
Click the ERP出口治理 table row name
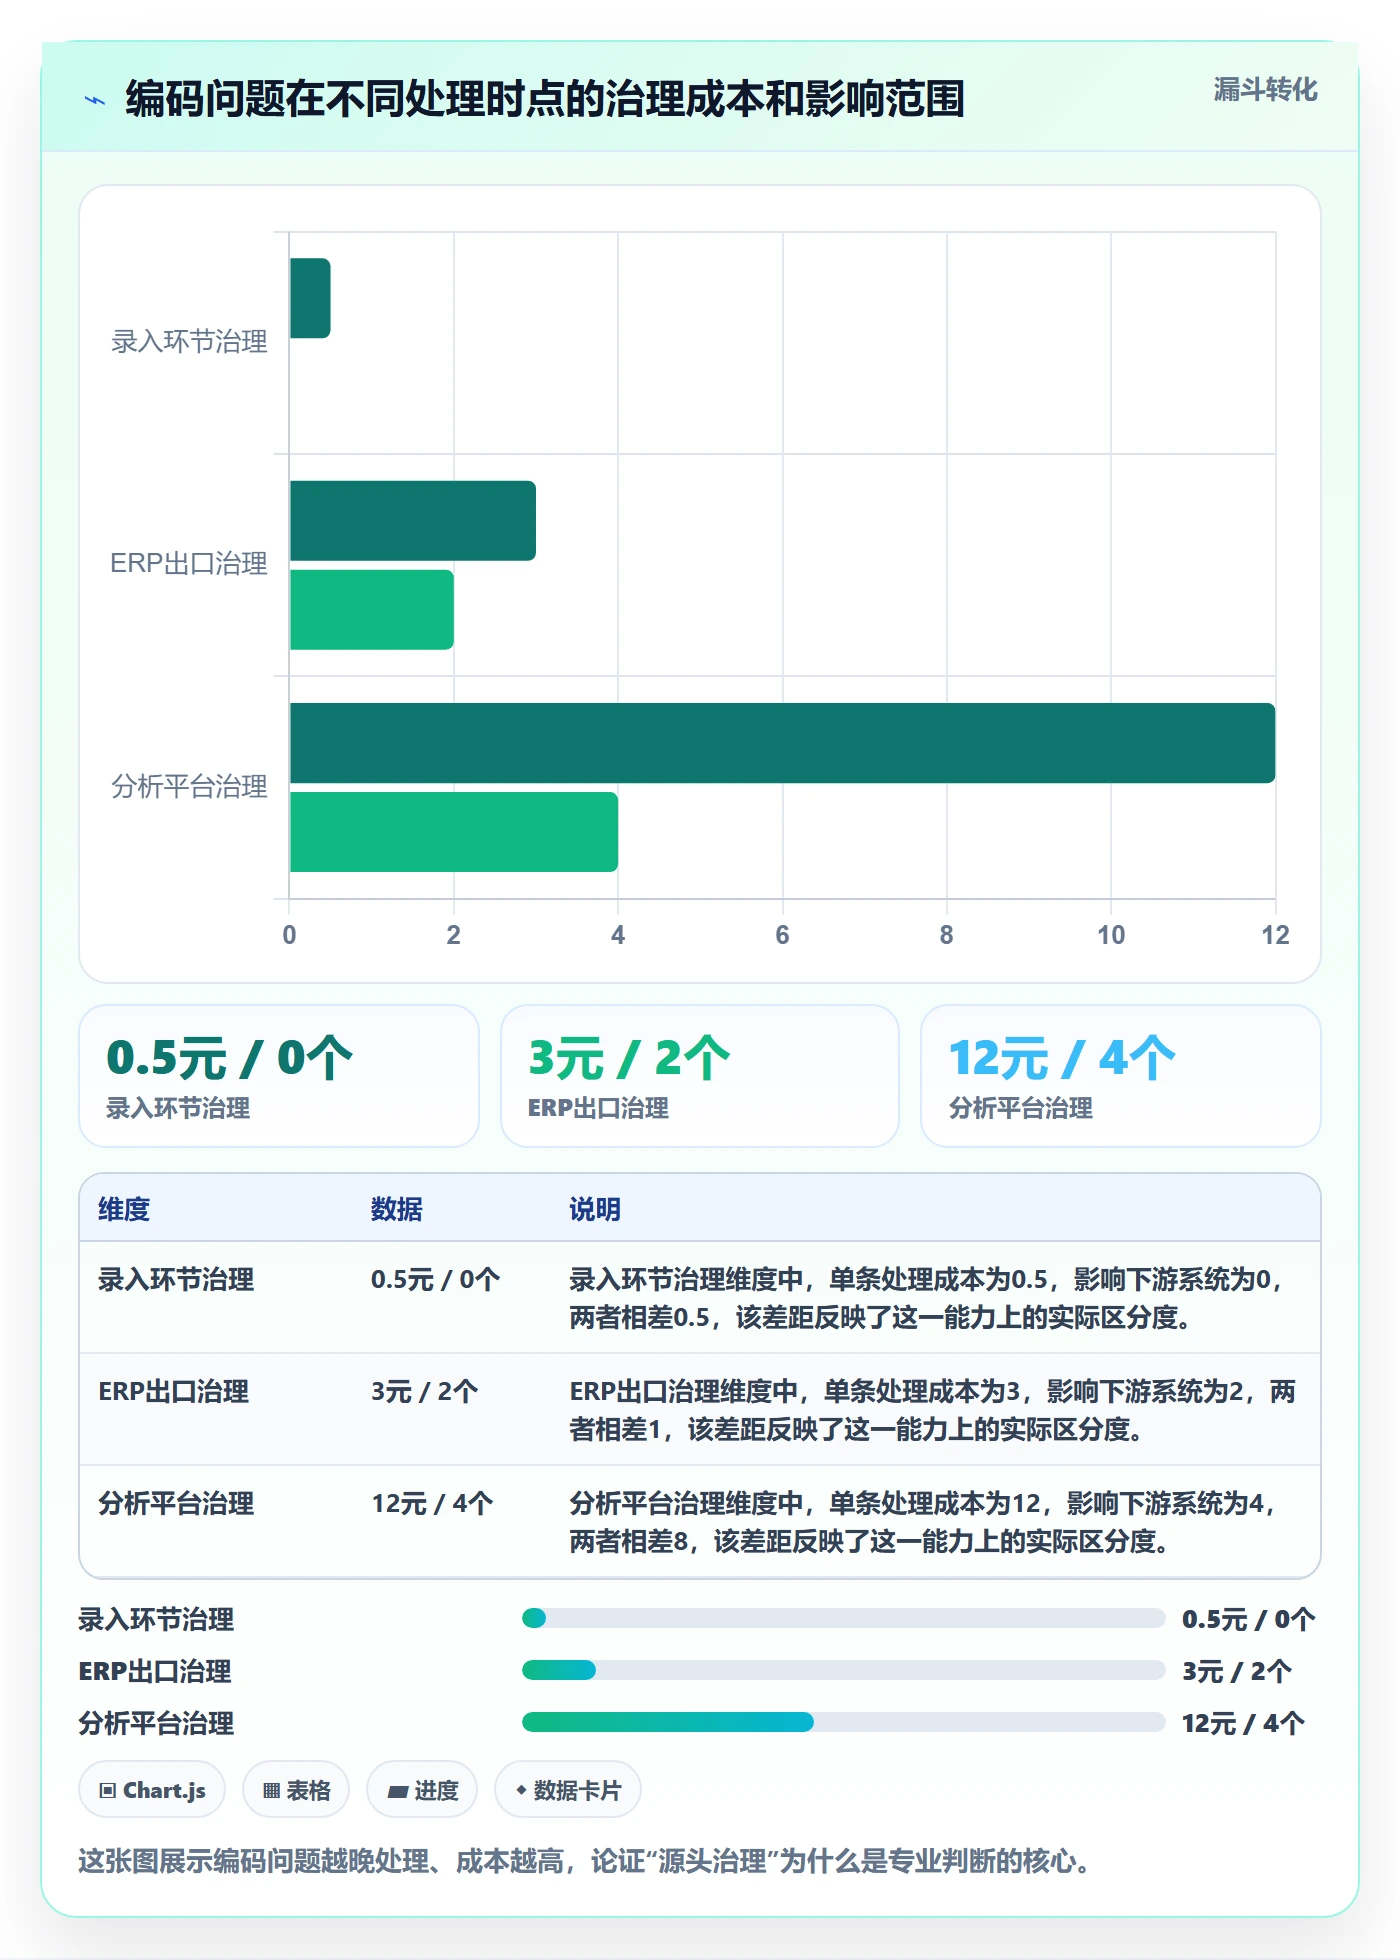coord(174,1392)
